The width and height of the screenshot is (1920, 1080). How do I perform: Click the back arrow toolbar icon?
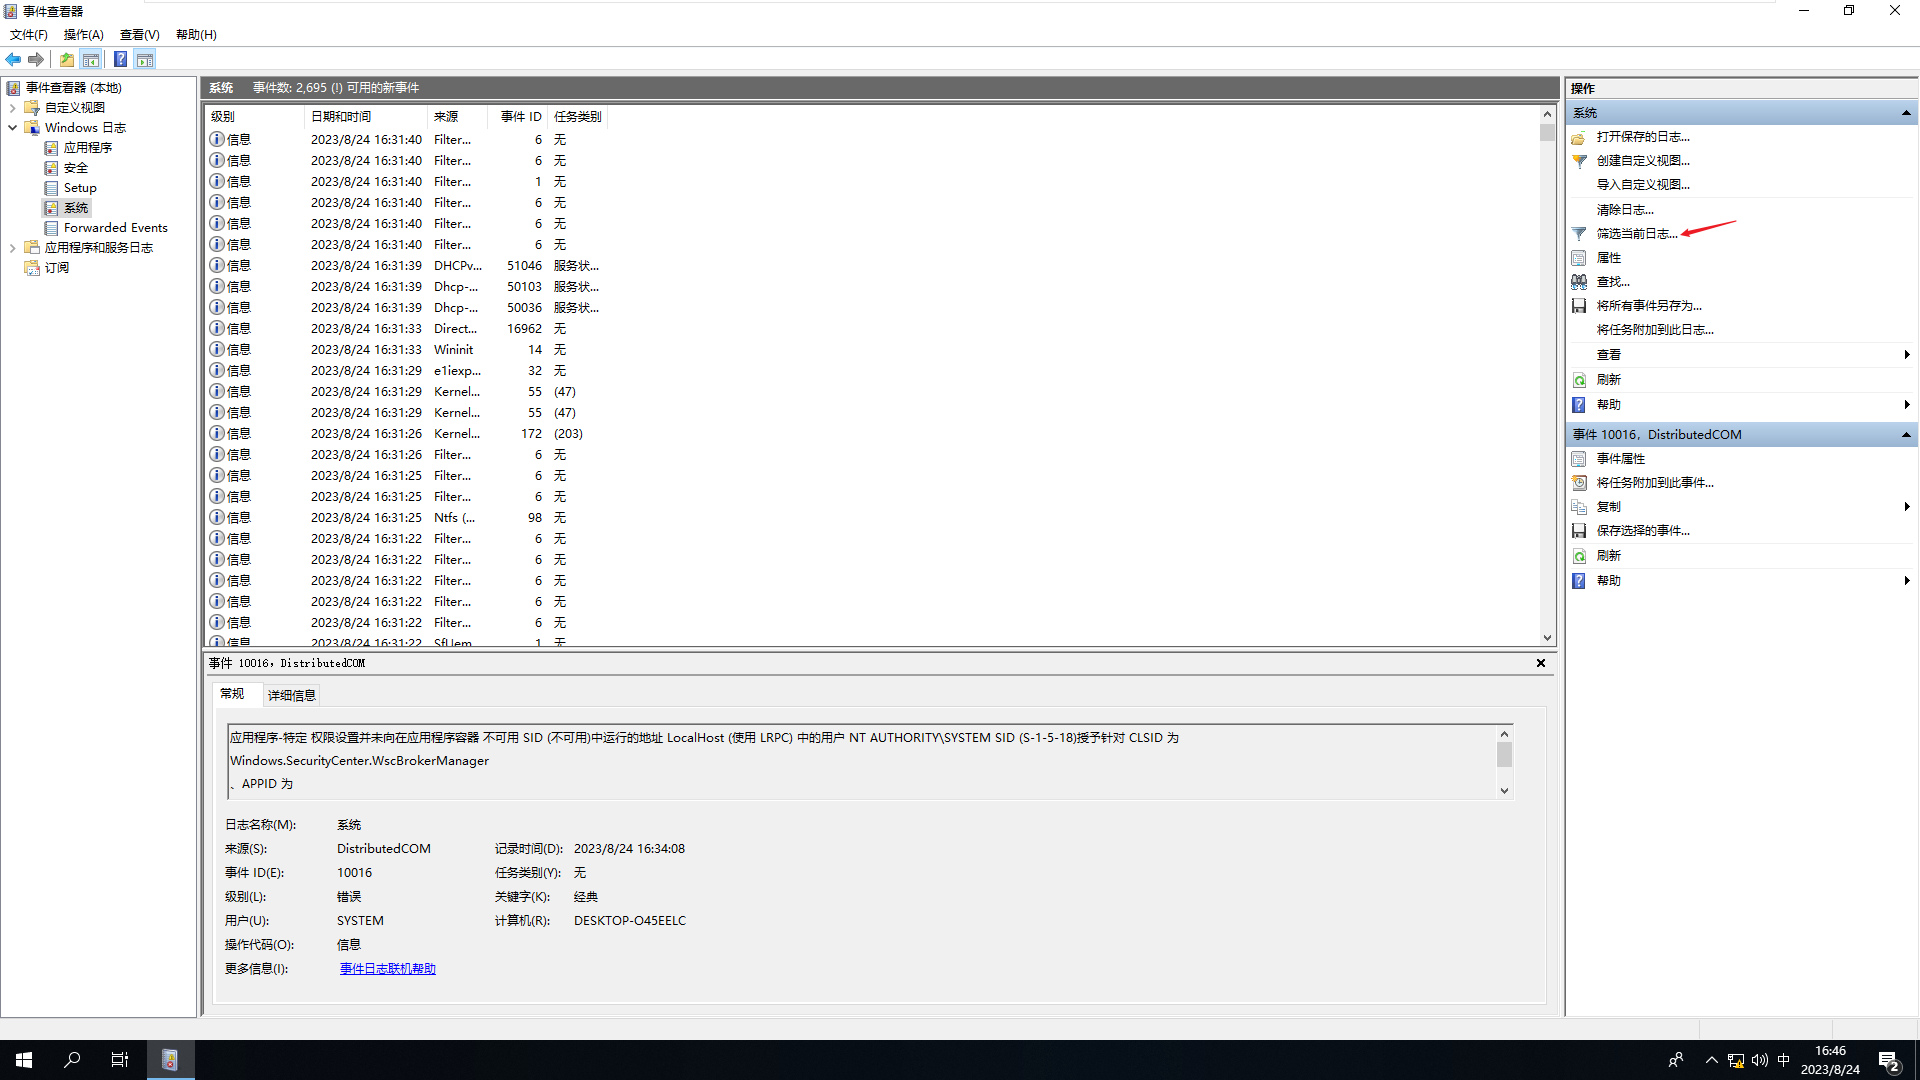pos(13,60)
